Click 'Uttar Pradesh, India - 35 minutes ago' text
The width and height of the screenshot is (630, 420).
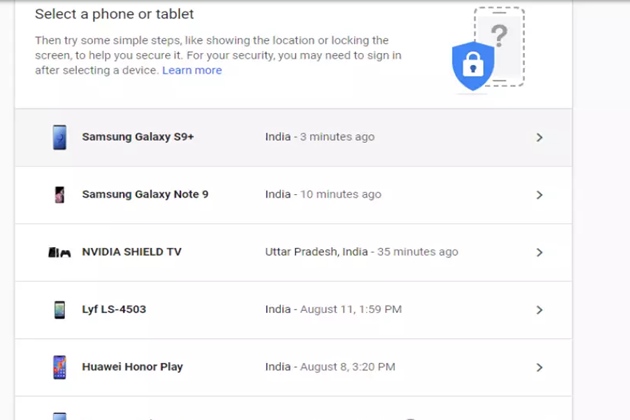[361, 253]
